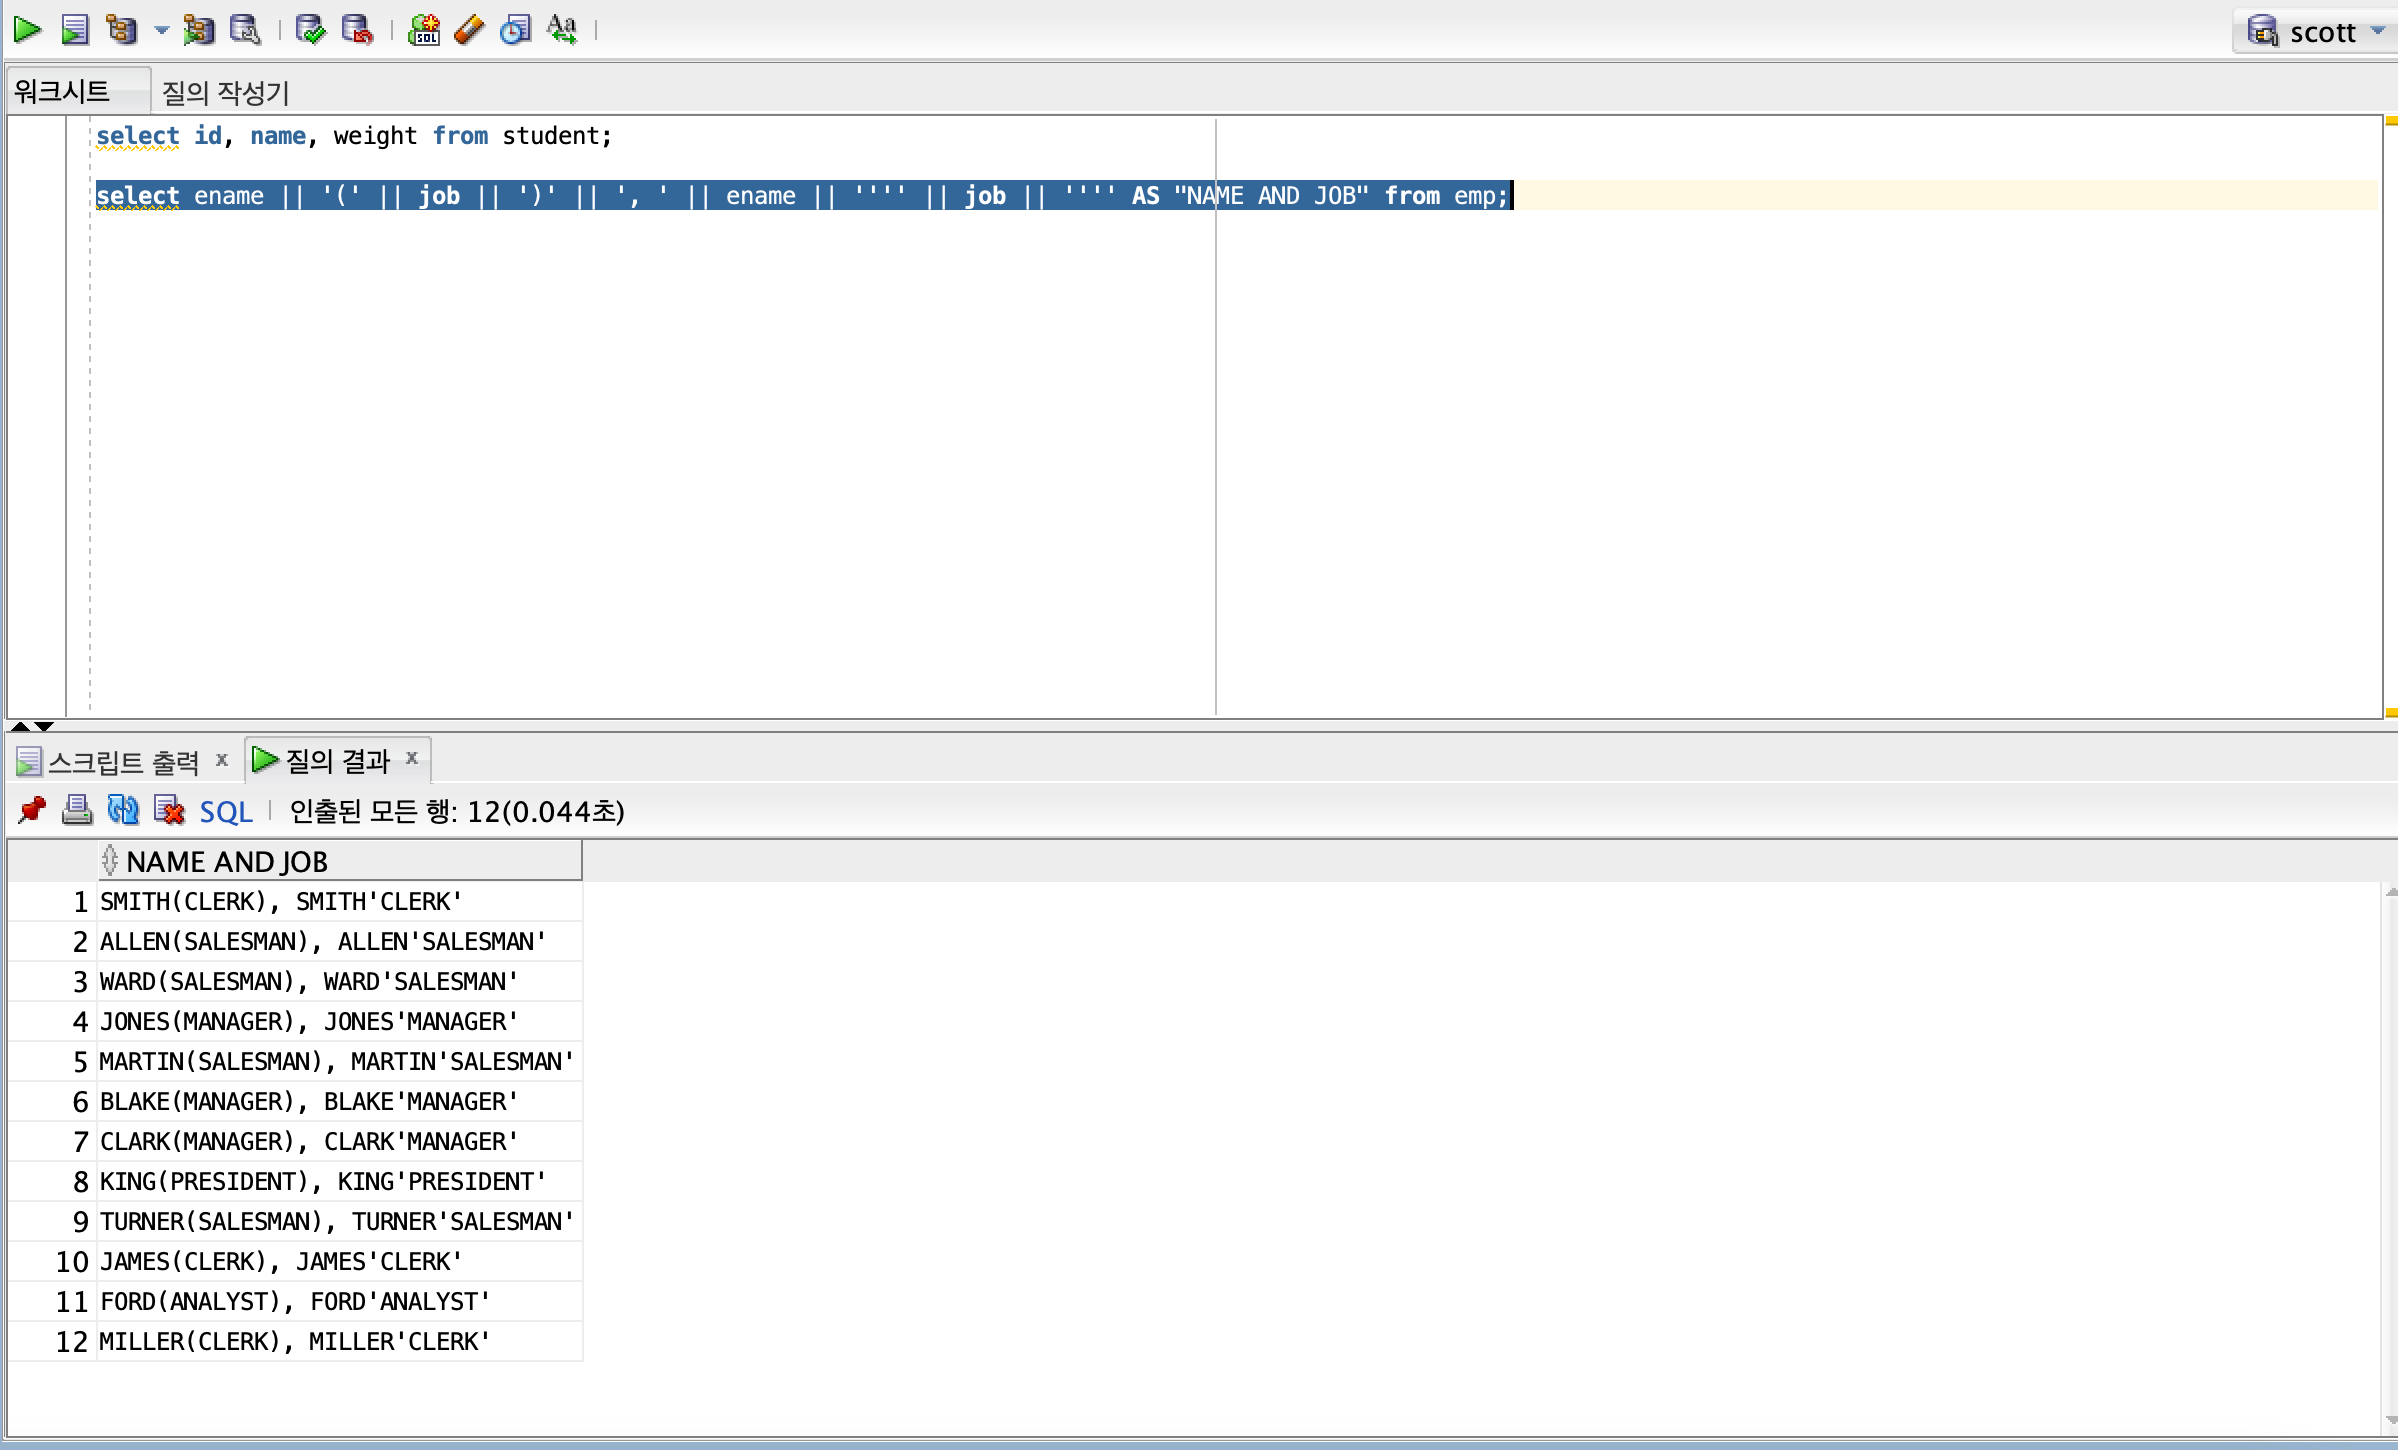Click the Explain Plan icon
2398x1450 pixels.
[122, 30]
